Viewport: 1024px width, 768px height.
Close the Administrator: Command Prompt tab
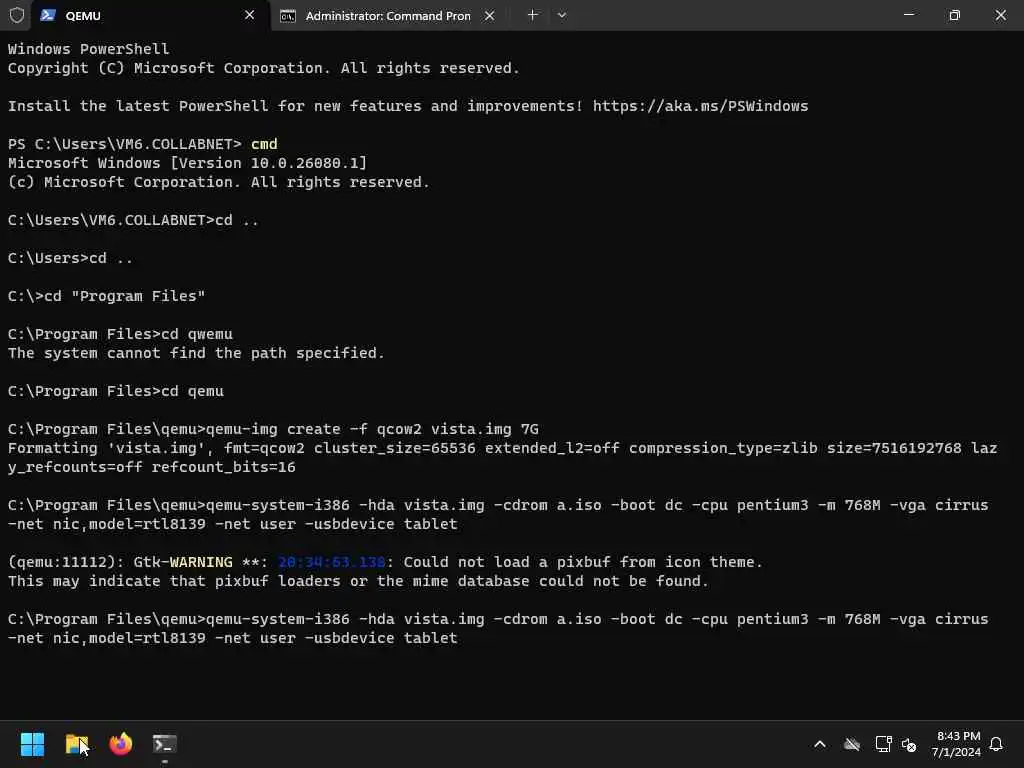pos(490,16)
